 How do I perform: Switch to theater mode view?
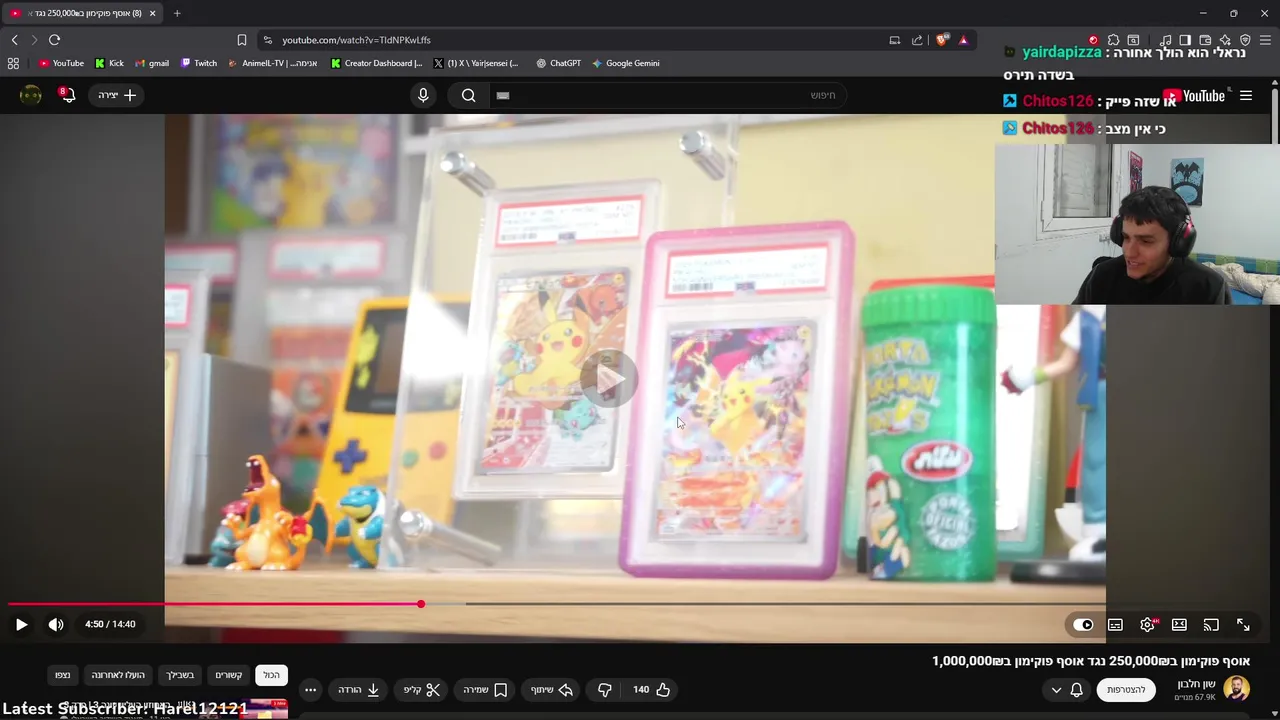pos(1179,625)
